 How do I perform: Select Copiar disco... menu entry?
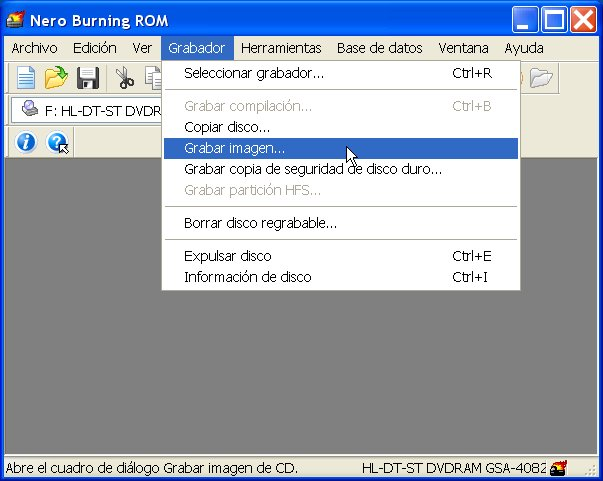pyautogui.click(x=227, y=127)
